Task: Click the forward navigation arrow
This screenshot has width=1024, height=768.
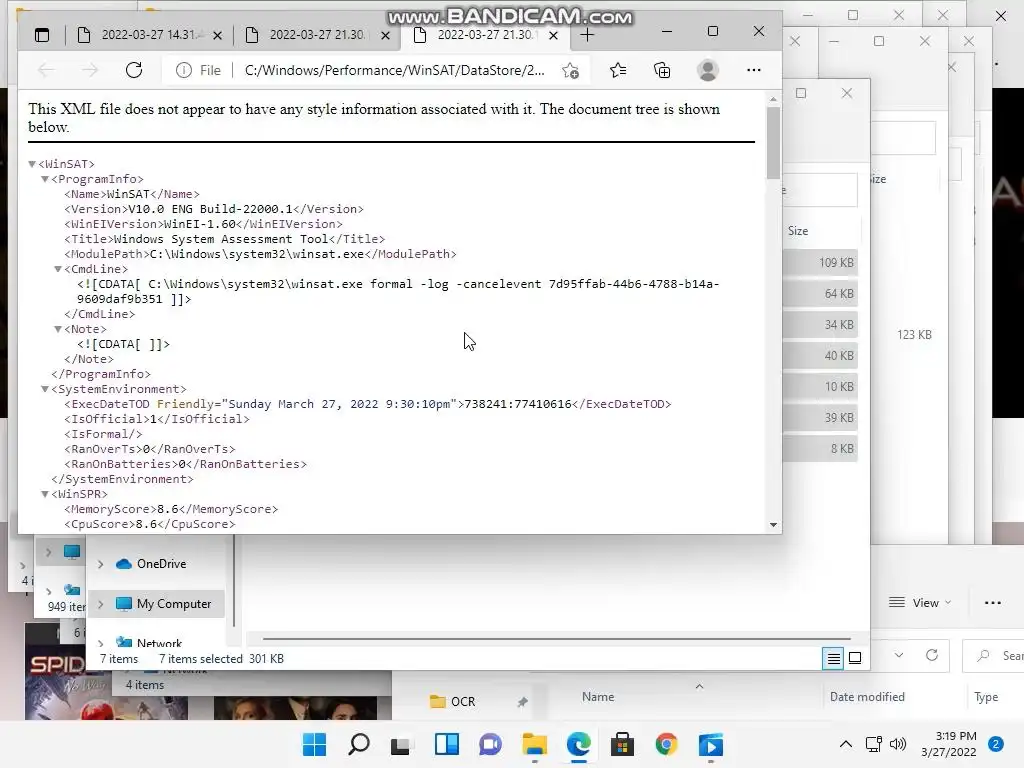Action: (90, 70)
